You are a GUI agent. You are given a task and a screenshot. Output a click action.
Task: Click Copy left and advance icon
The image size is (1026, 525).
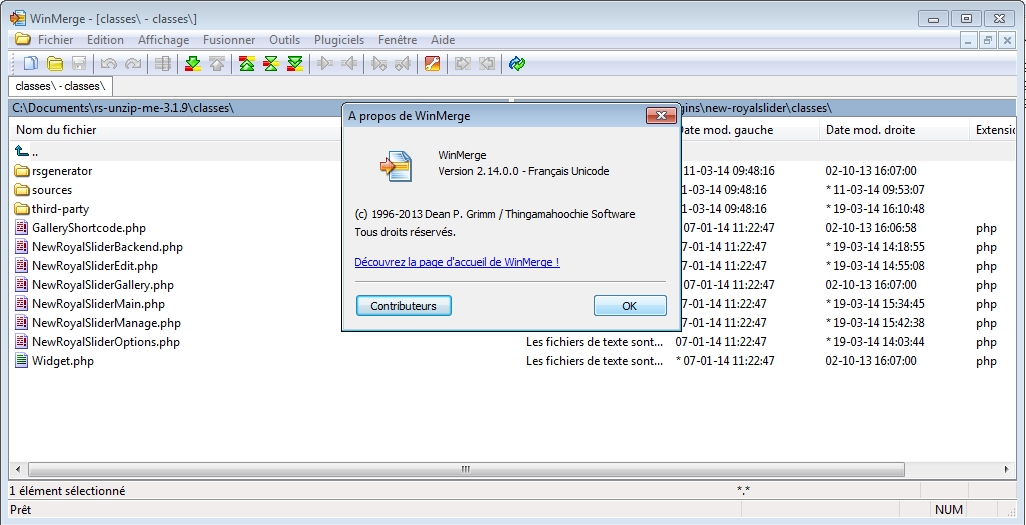pyautogui.click(x=403, y=63)
